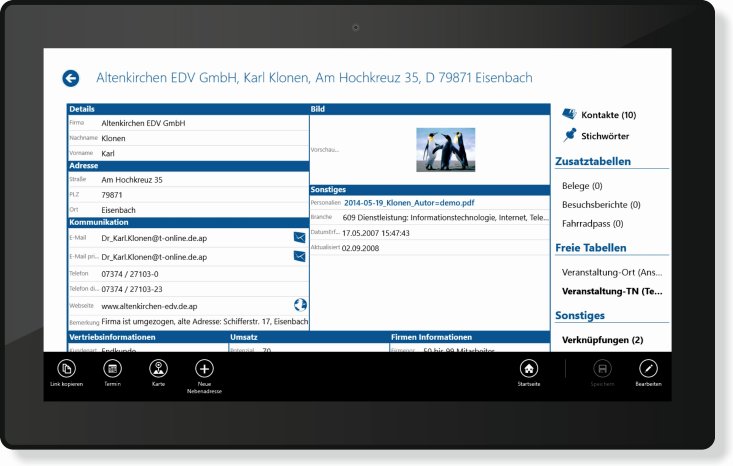733x466 pixels.
Task: Click the Link kopieren icon
Action: click(66, 368)
